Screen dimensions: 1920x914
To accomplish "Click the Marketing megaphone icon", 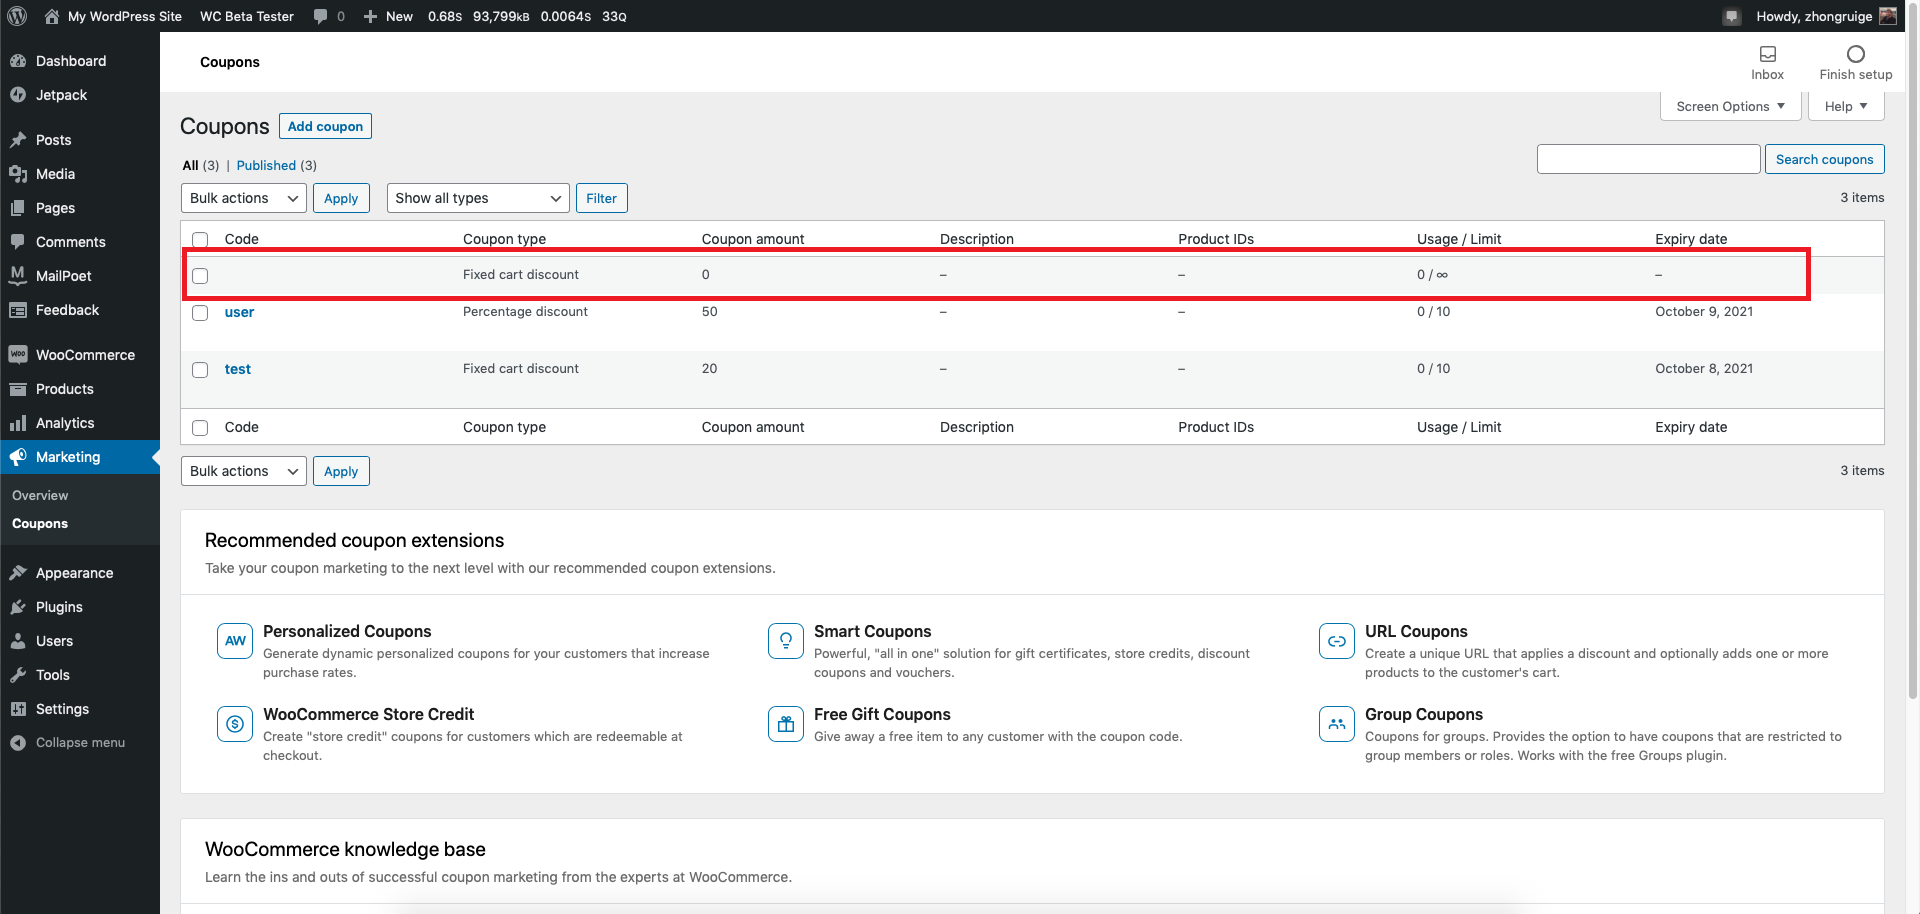I will (20, 457).
